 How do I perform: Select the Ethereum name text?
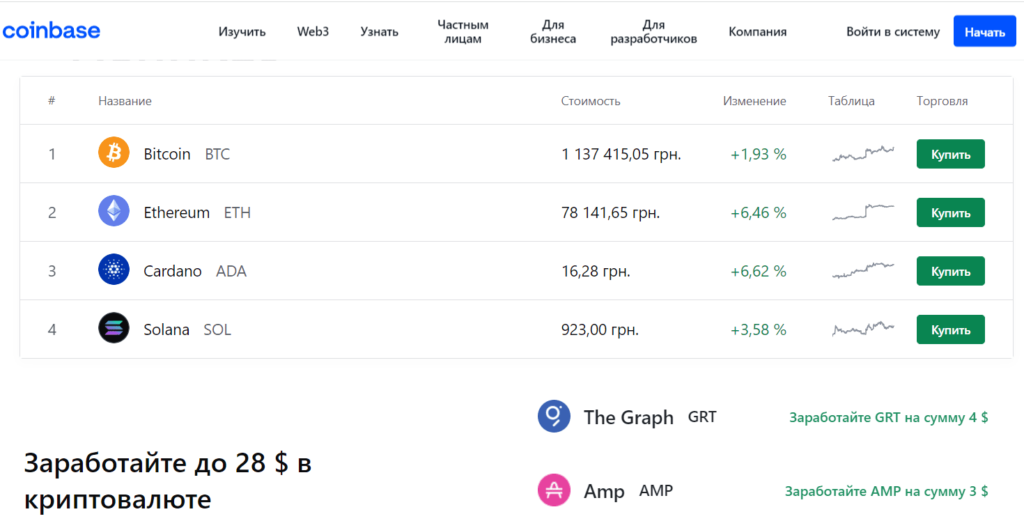[176, 213]
